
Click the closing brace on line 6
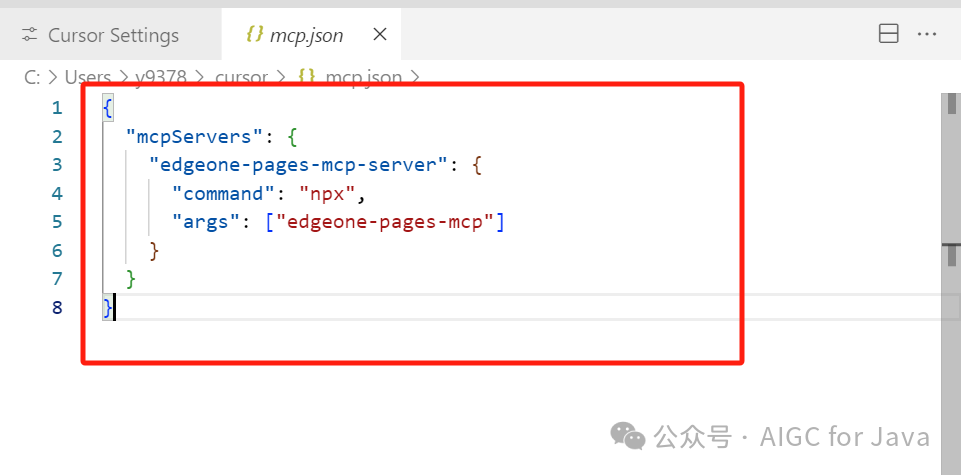[154, 250]
